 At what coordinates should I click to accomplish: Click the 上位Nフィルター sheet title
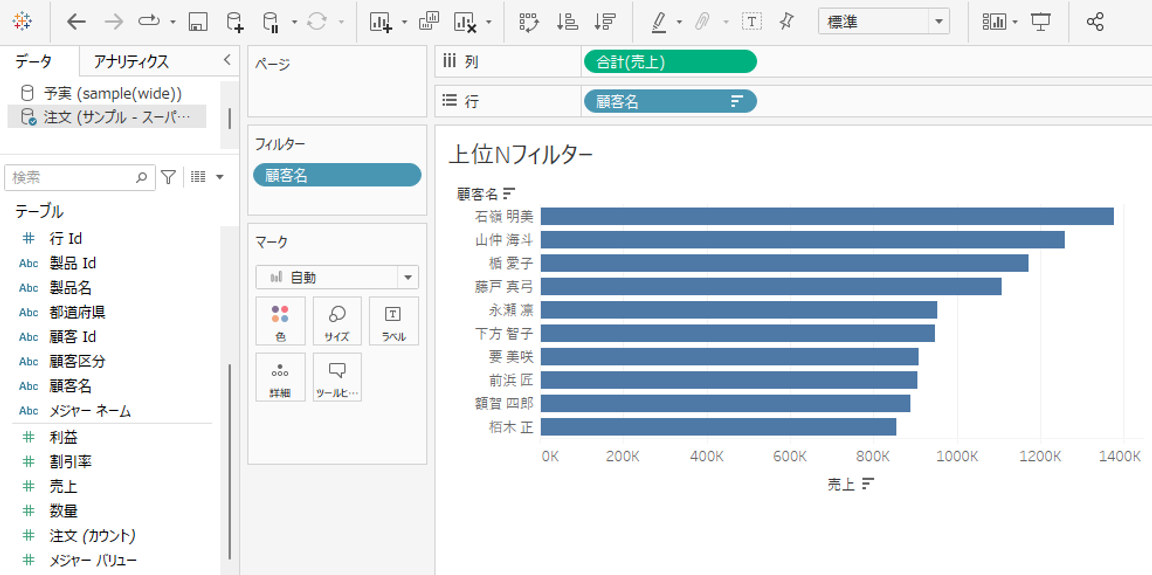click(520, 154)
